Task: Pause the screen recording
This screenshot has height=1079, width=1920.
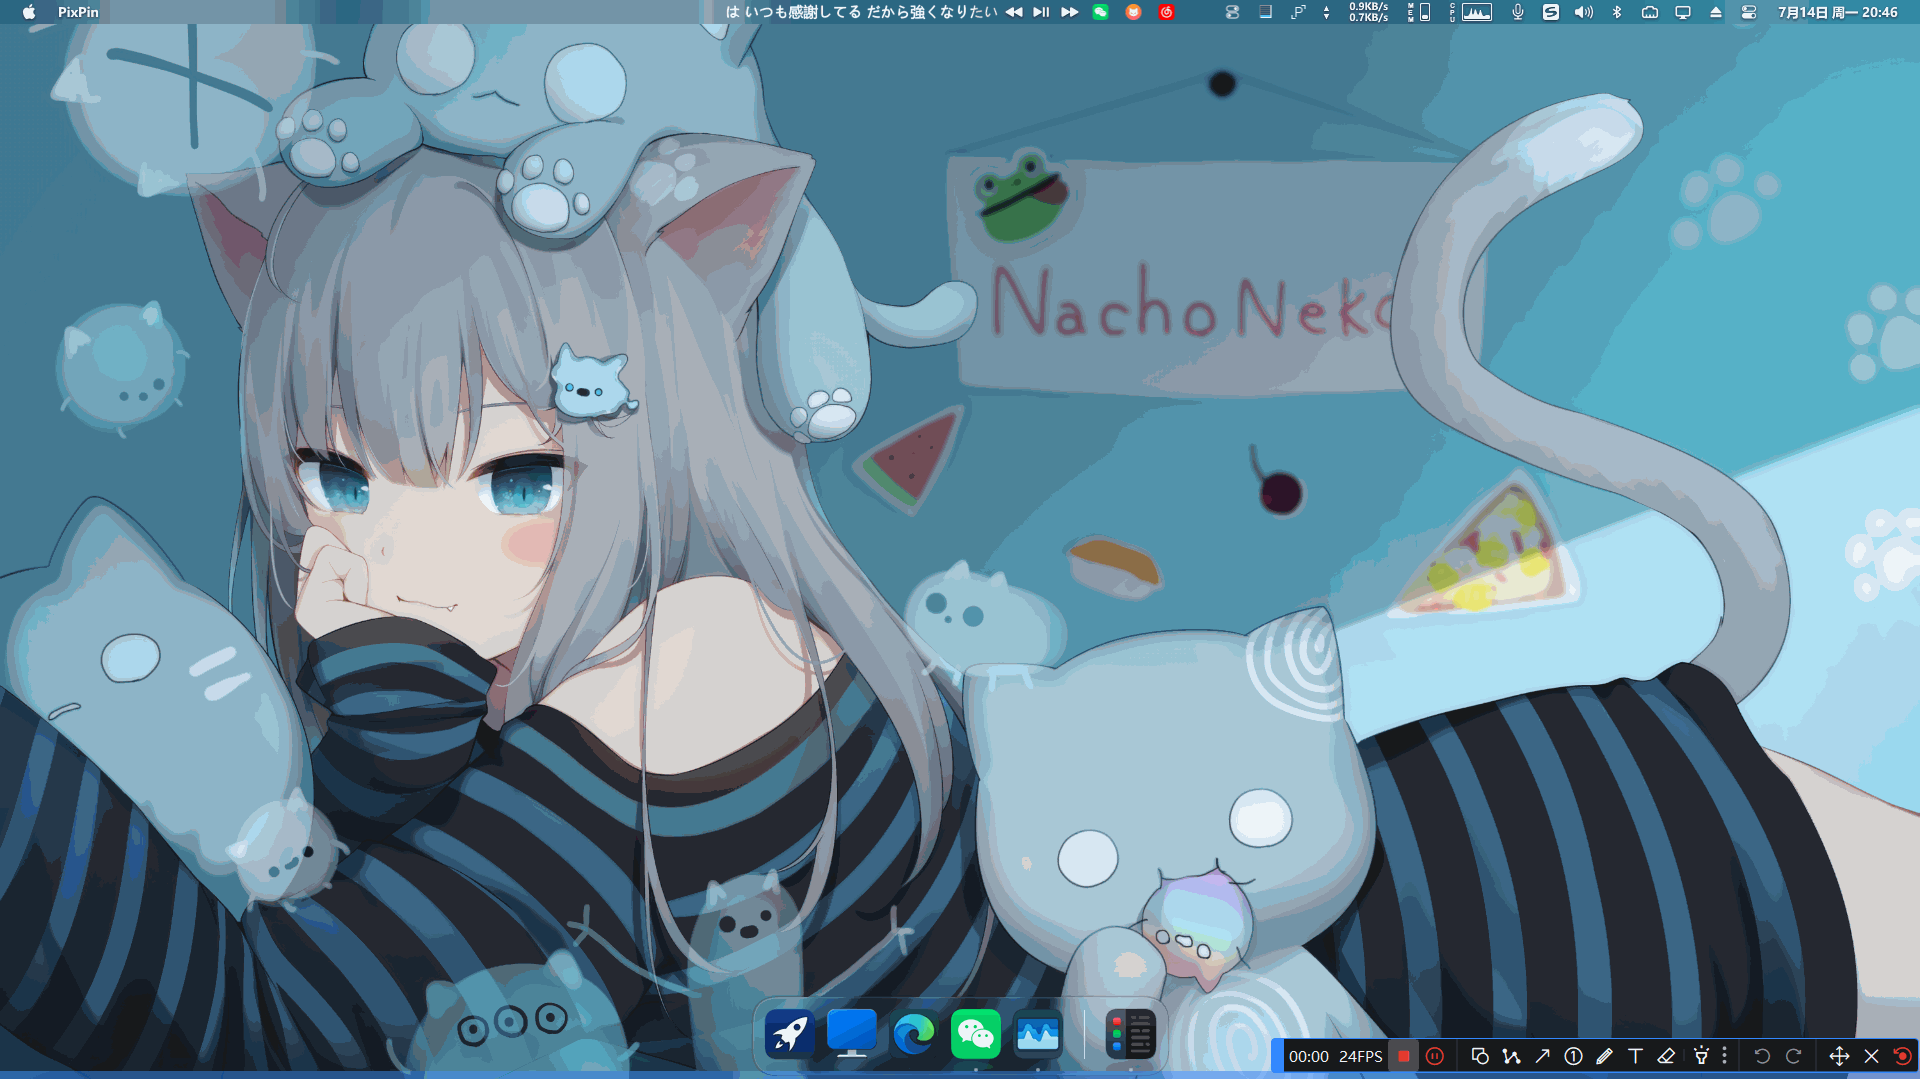Action: coord(1435,1056)
